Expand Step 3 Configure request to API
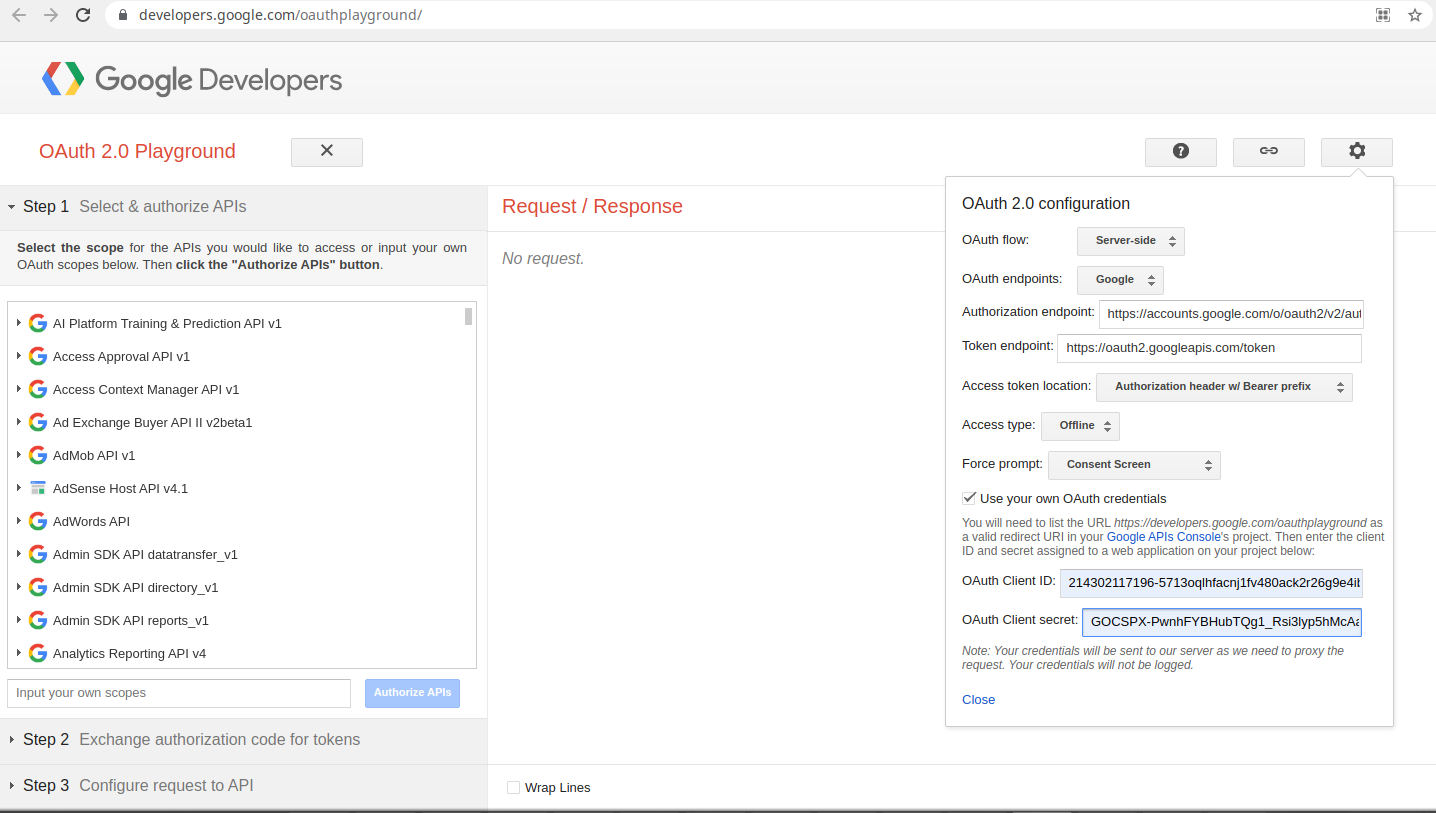1436x813 pixels. click(x=243, y=786)
